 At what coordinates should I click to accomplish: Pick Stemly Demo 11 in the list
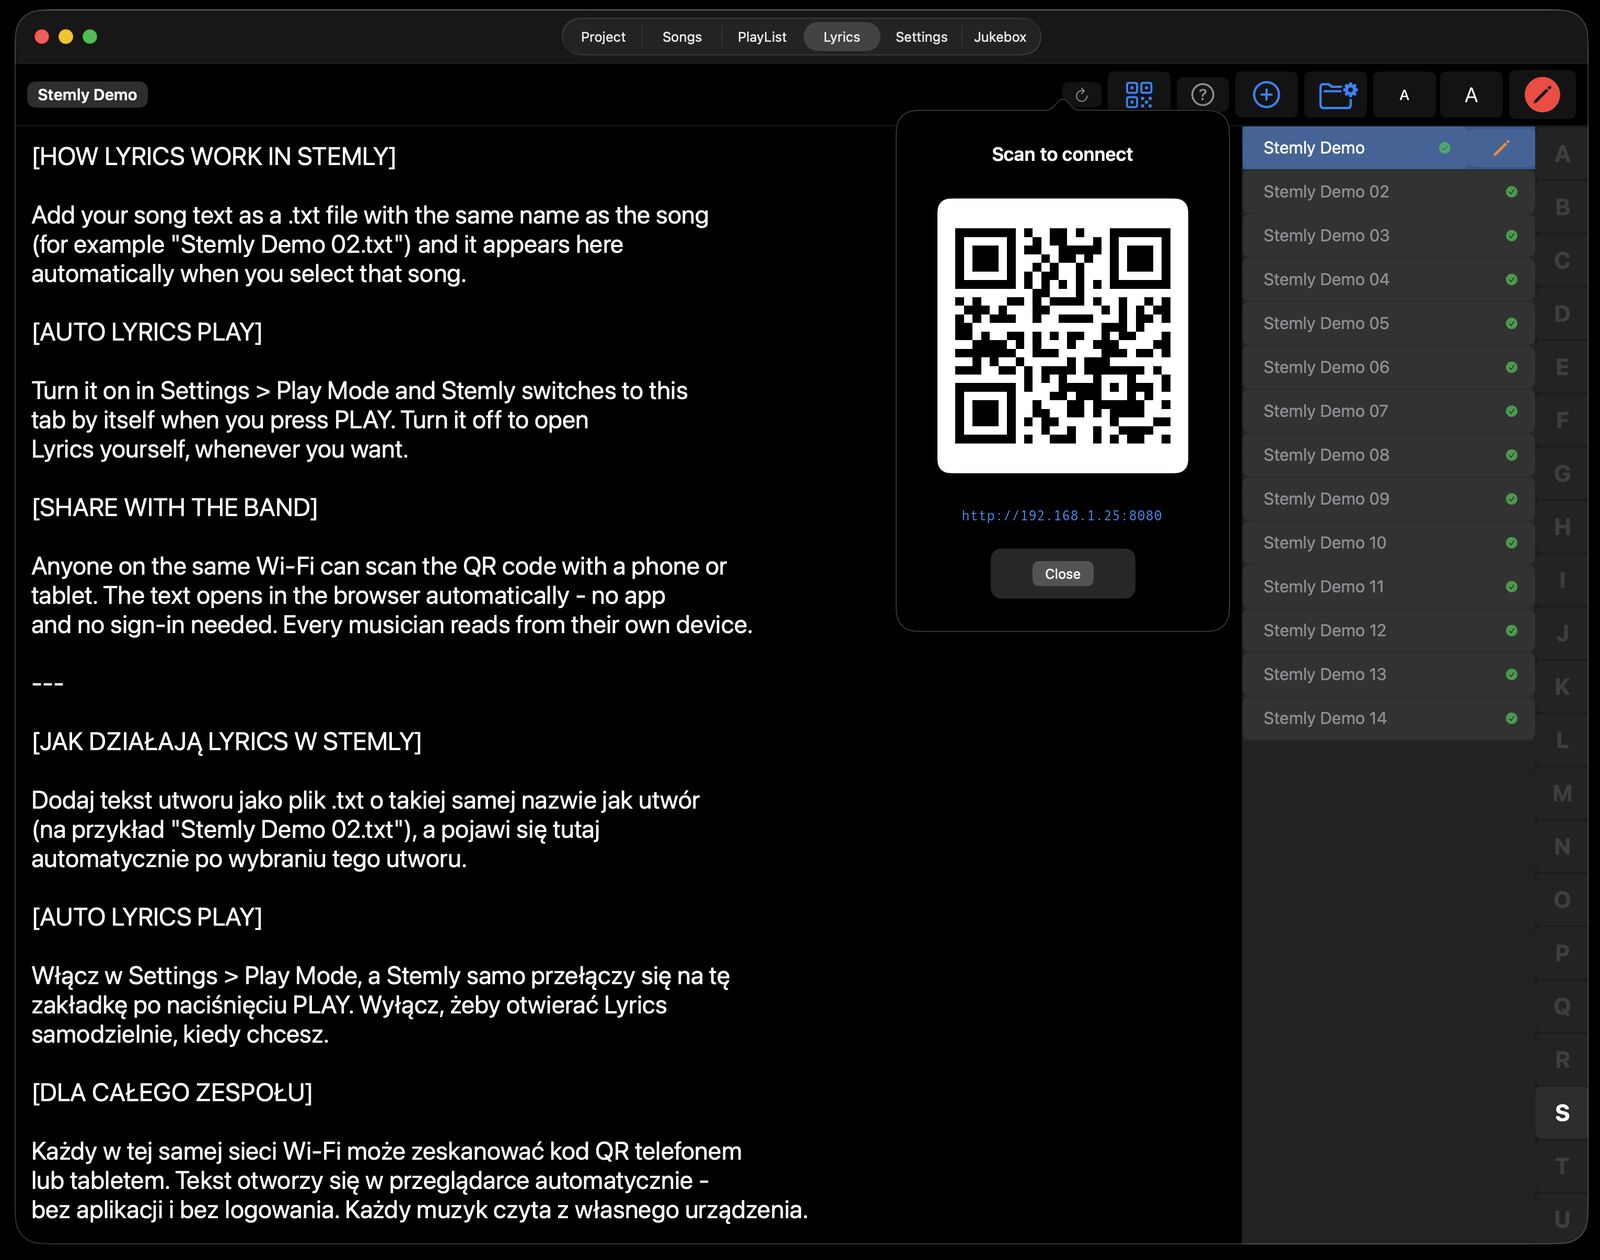pyautogui.click(x=1388, y=587)
